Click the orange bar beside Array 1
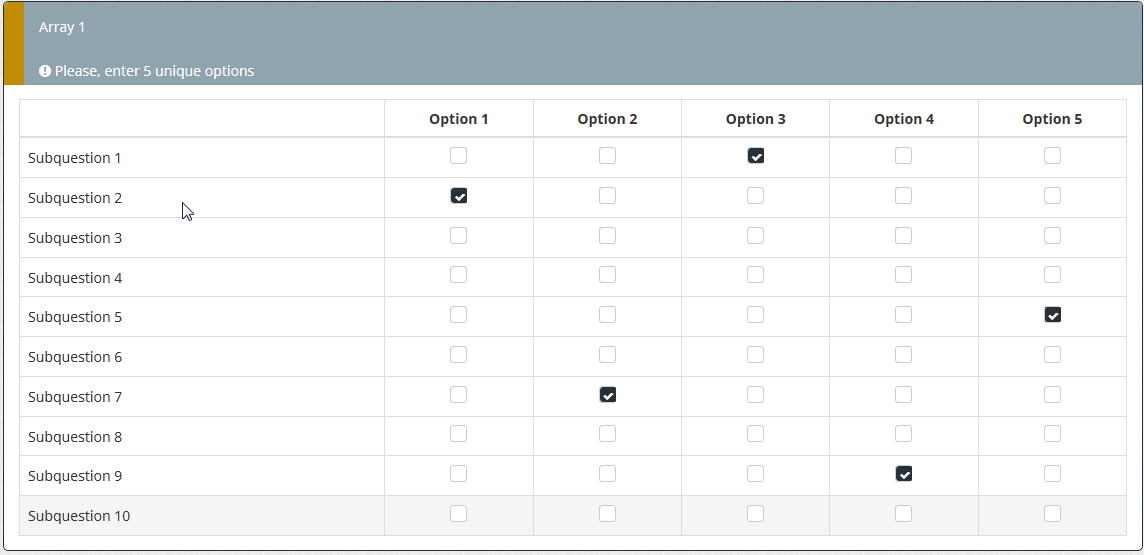 pos(13,44)
